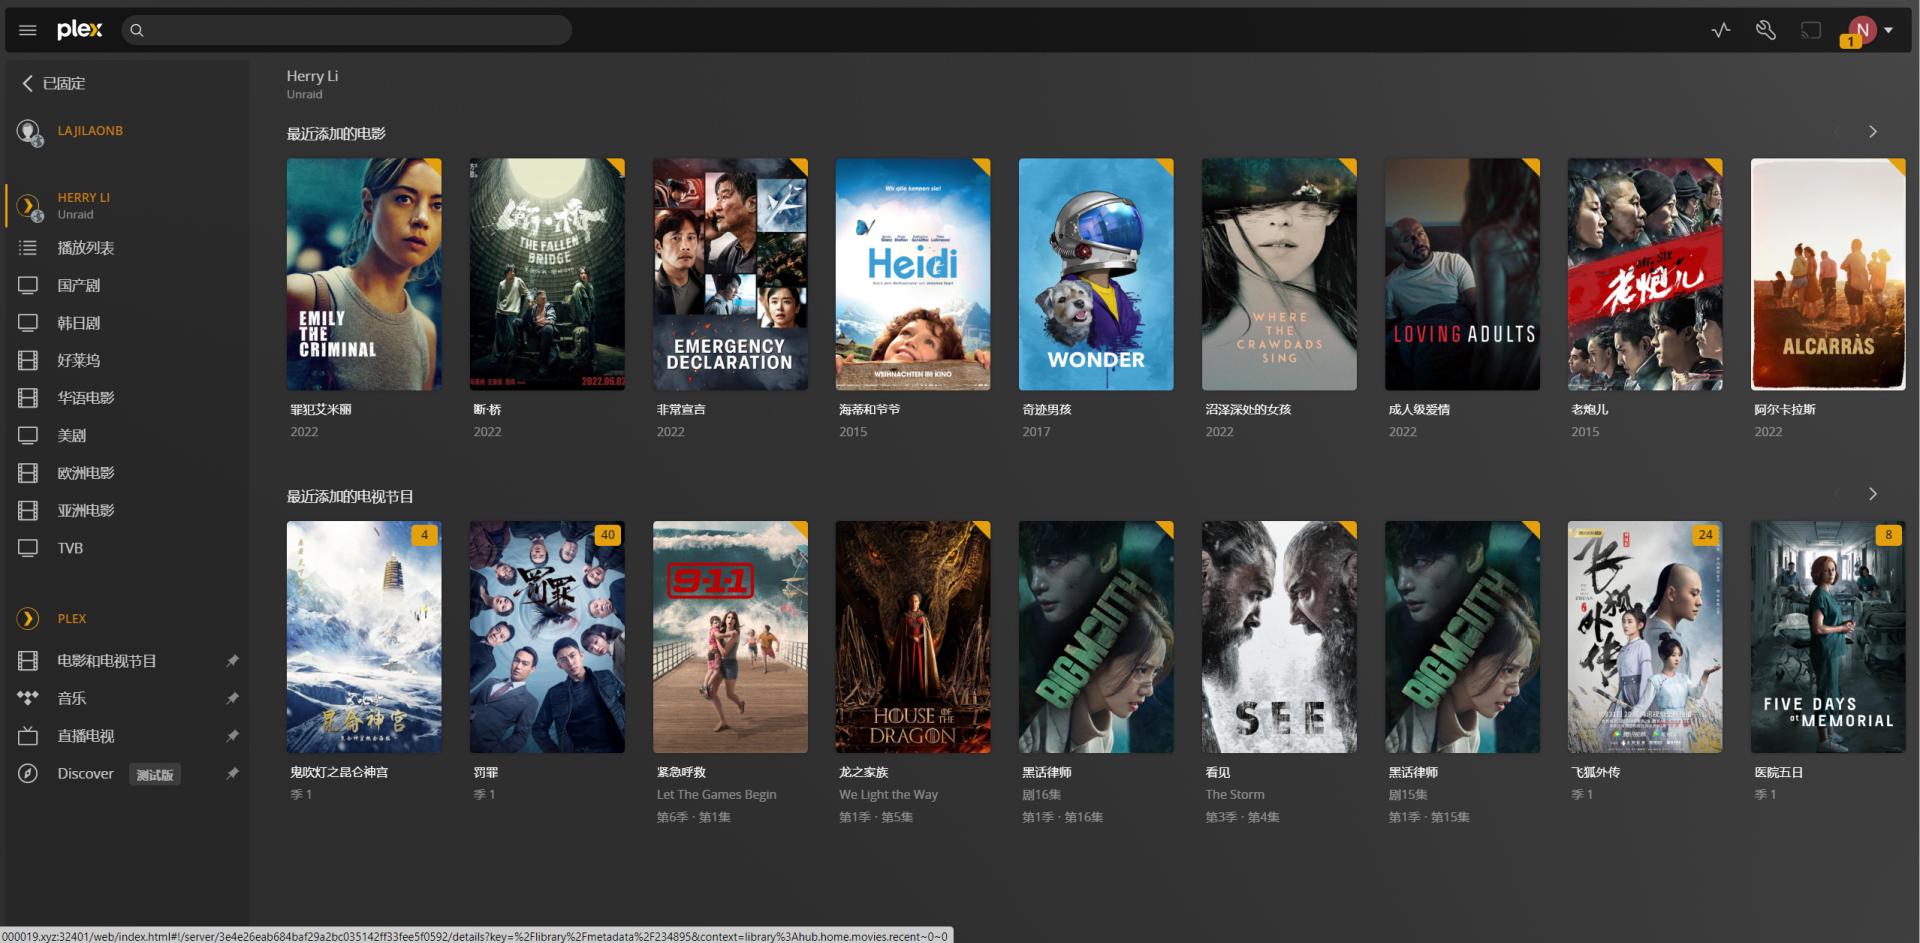Open the Wonder movie poster
This screenshot has width=1920, height=943.
coord(1096,274)
